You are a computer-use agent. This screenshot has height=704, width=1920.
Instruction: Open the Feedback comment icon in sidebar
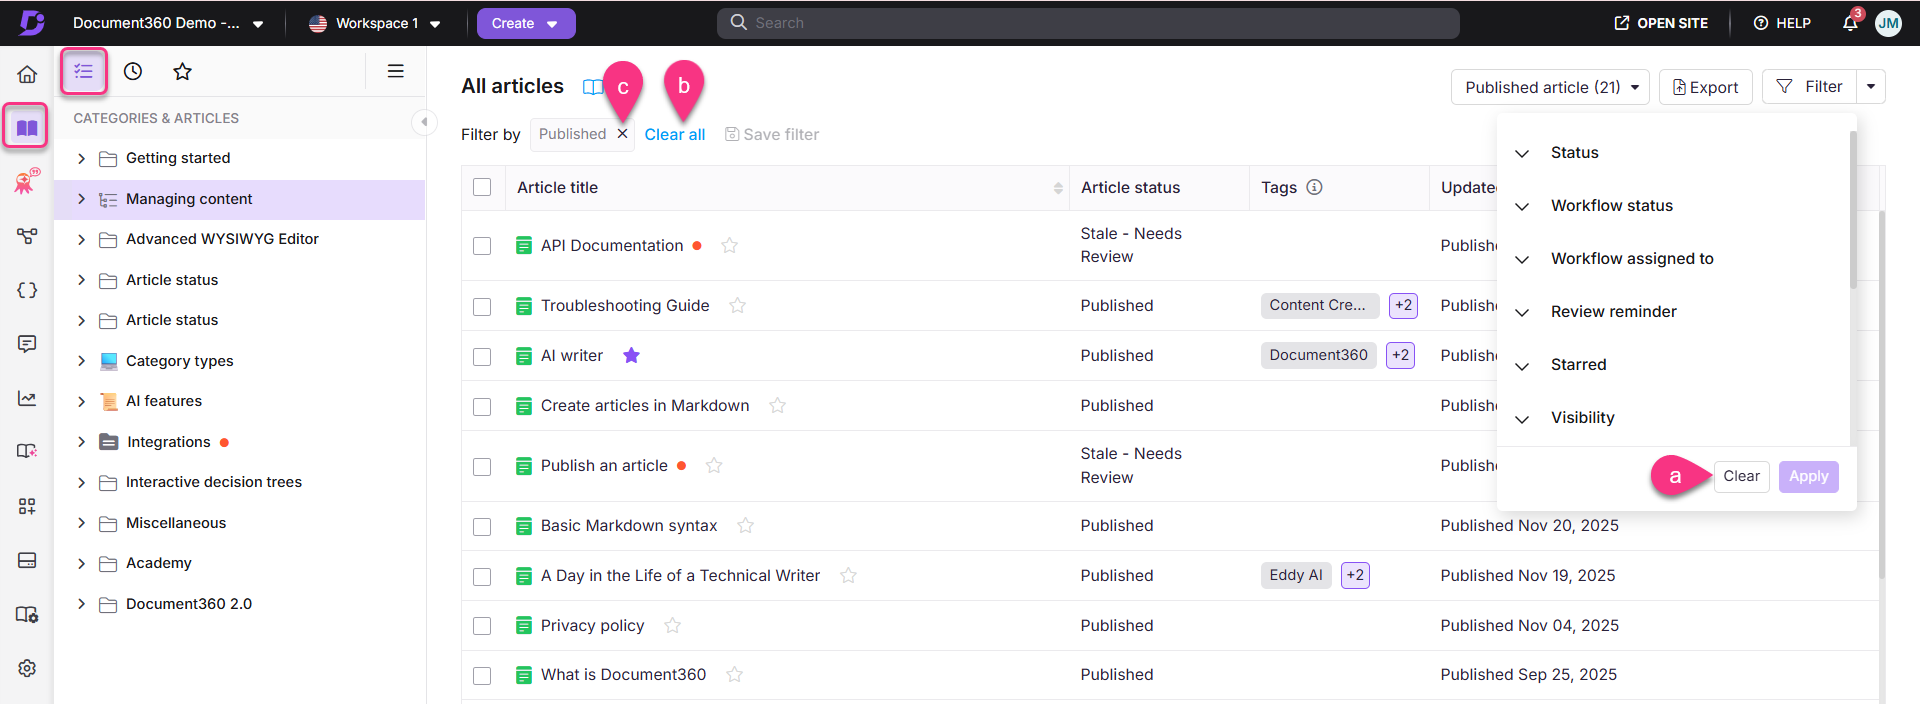pos(27,344)
